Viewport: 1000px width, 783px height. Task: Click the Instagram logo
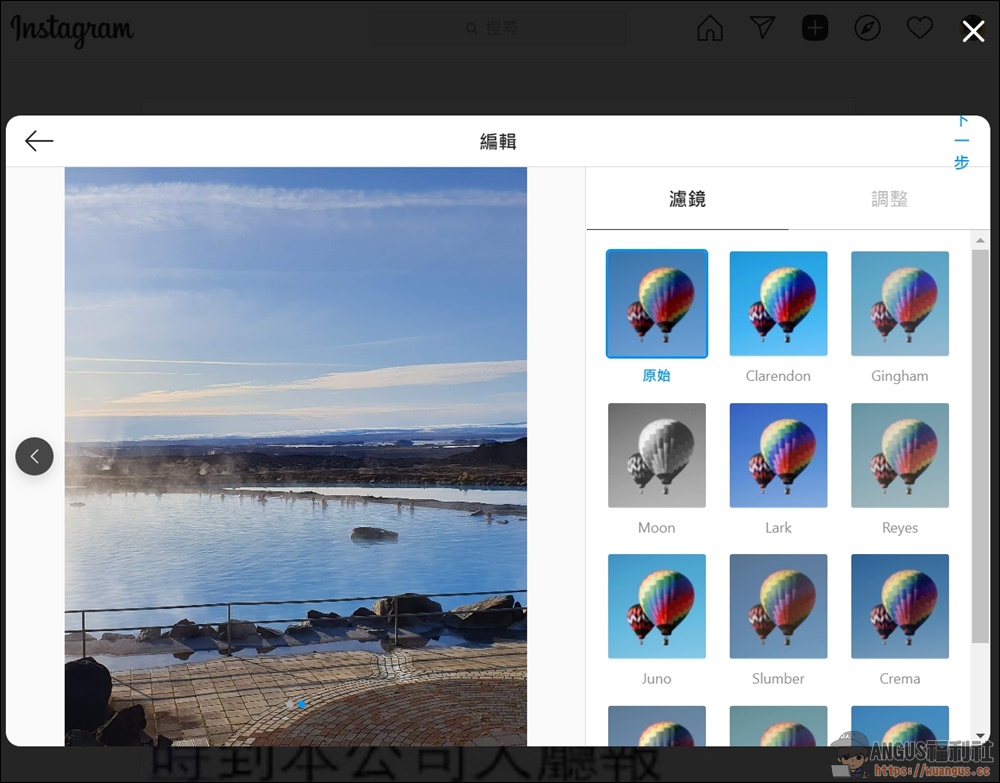[71, 30]
